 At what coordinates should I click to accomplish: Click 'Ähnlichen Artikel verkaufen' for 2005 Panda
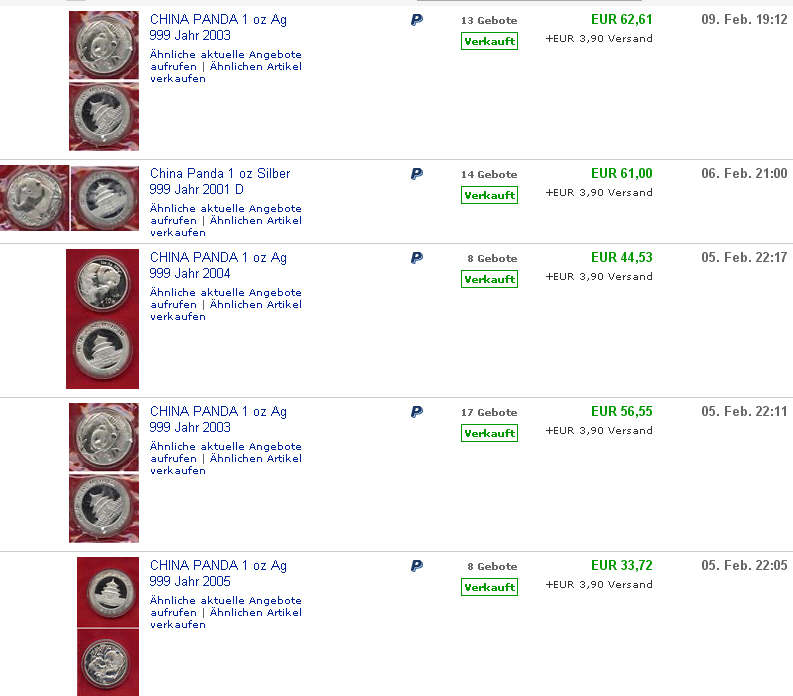pos(255,612)
